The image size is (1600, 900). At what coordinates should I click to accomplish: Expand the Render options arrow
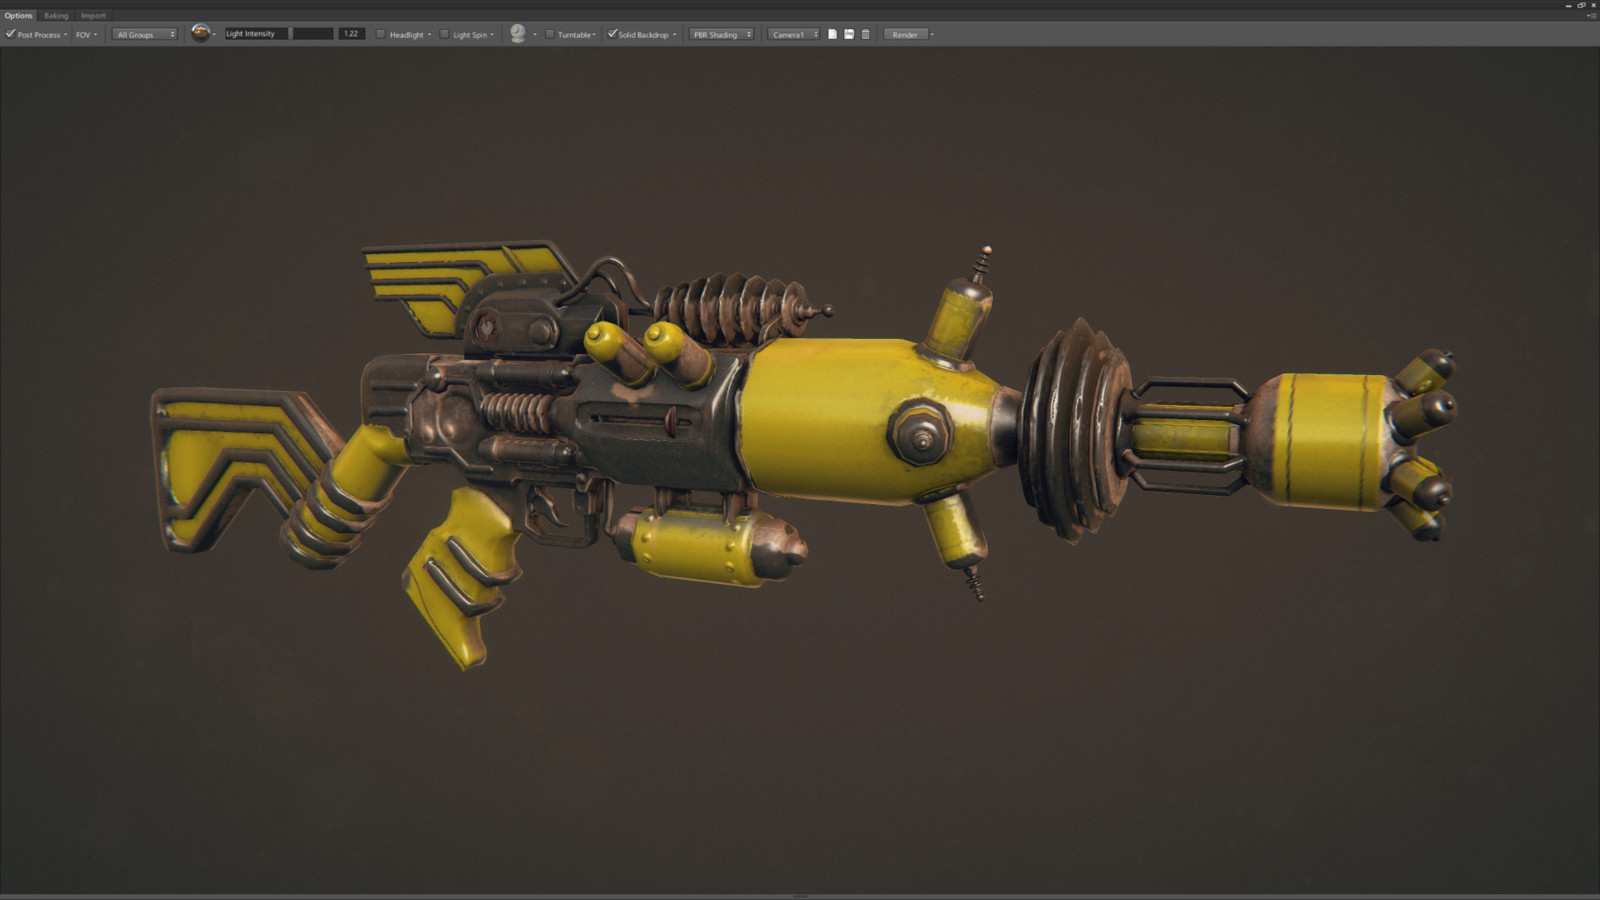[932, 34]
